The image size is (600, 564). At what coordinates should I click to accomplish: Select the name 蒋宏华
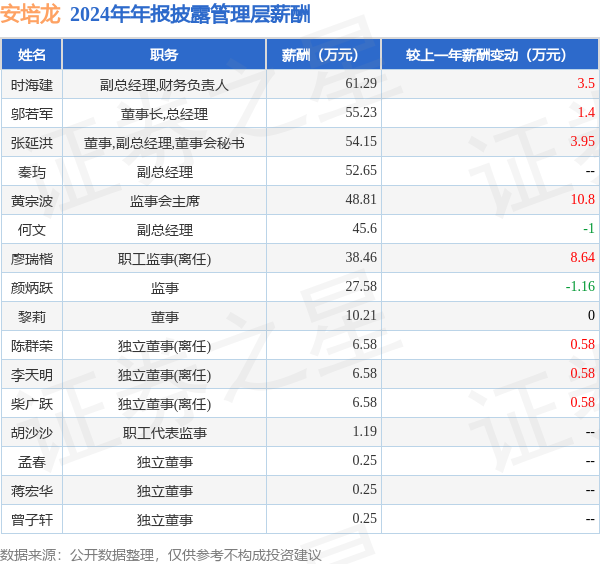(31, 491)
